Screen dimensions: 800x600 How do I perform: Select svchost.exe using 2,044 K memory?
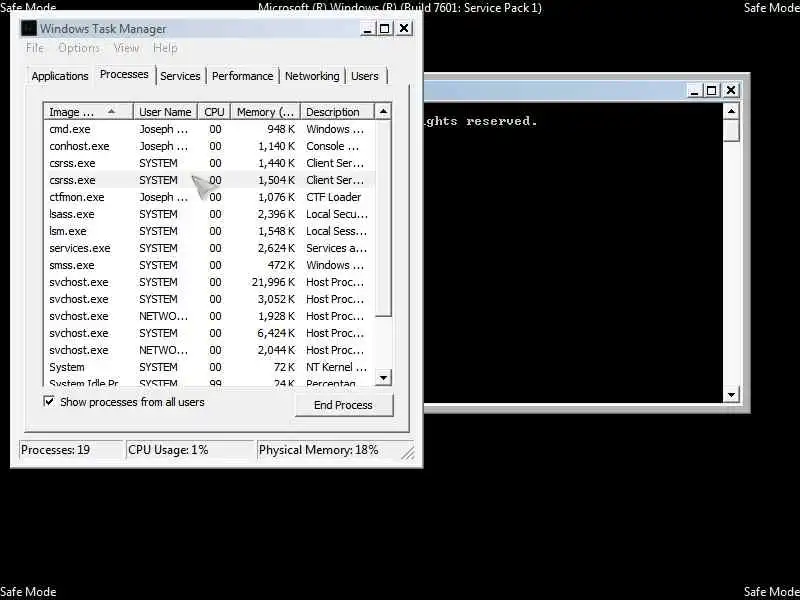209,350
